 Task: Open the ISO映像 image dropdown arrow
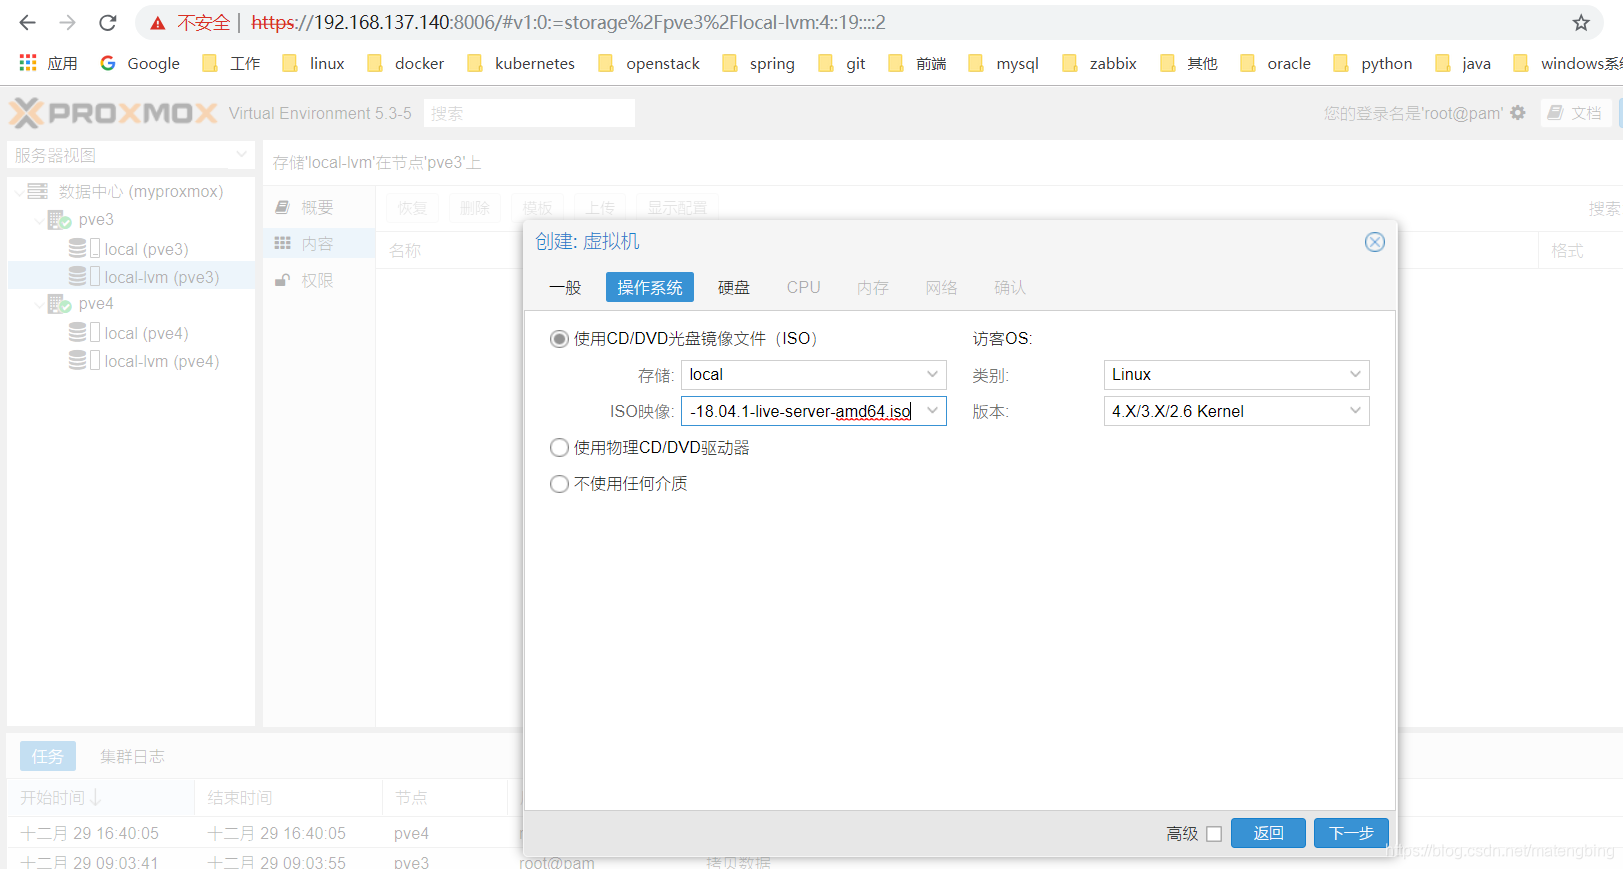tap(932, 411)
